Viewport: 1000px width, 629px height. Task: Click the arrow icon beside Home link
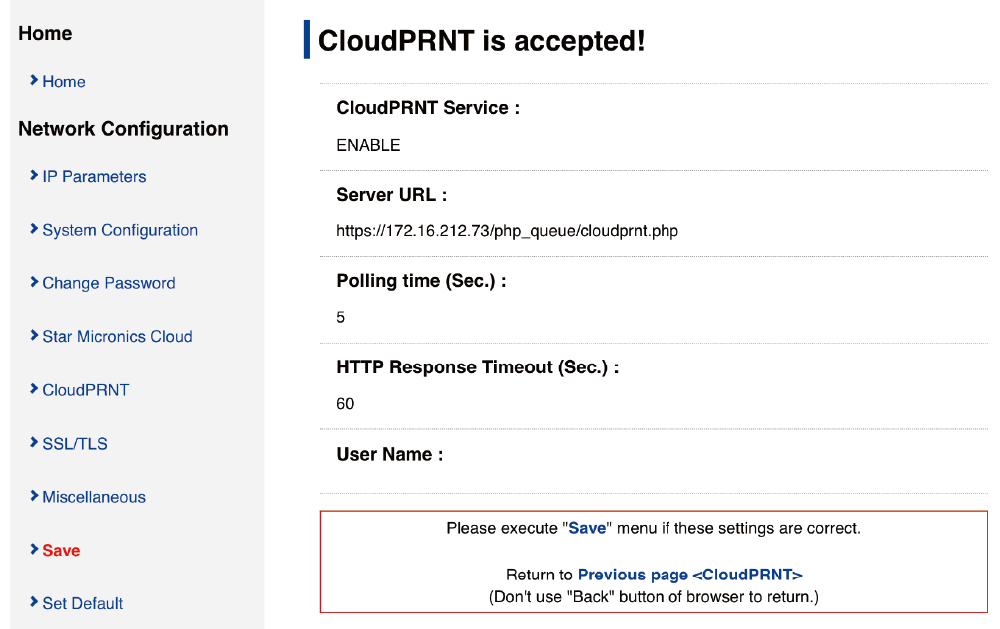tap(34, 80)
